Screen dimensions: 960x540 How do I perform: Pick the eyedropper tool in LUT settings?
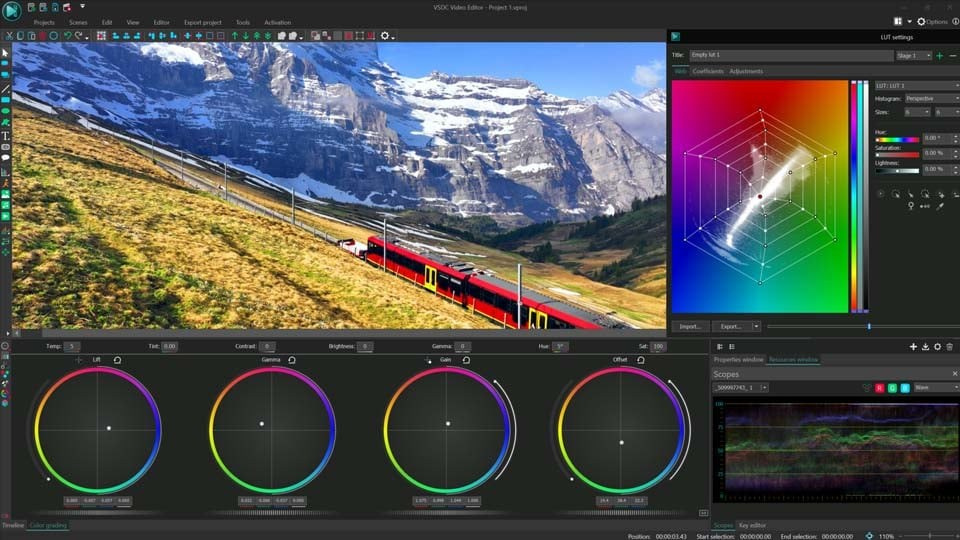coord(940,206)
